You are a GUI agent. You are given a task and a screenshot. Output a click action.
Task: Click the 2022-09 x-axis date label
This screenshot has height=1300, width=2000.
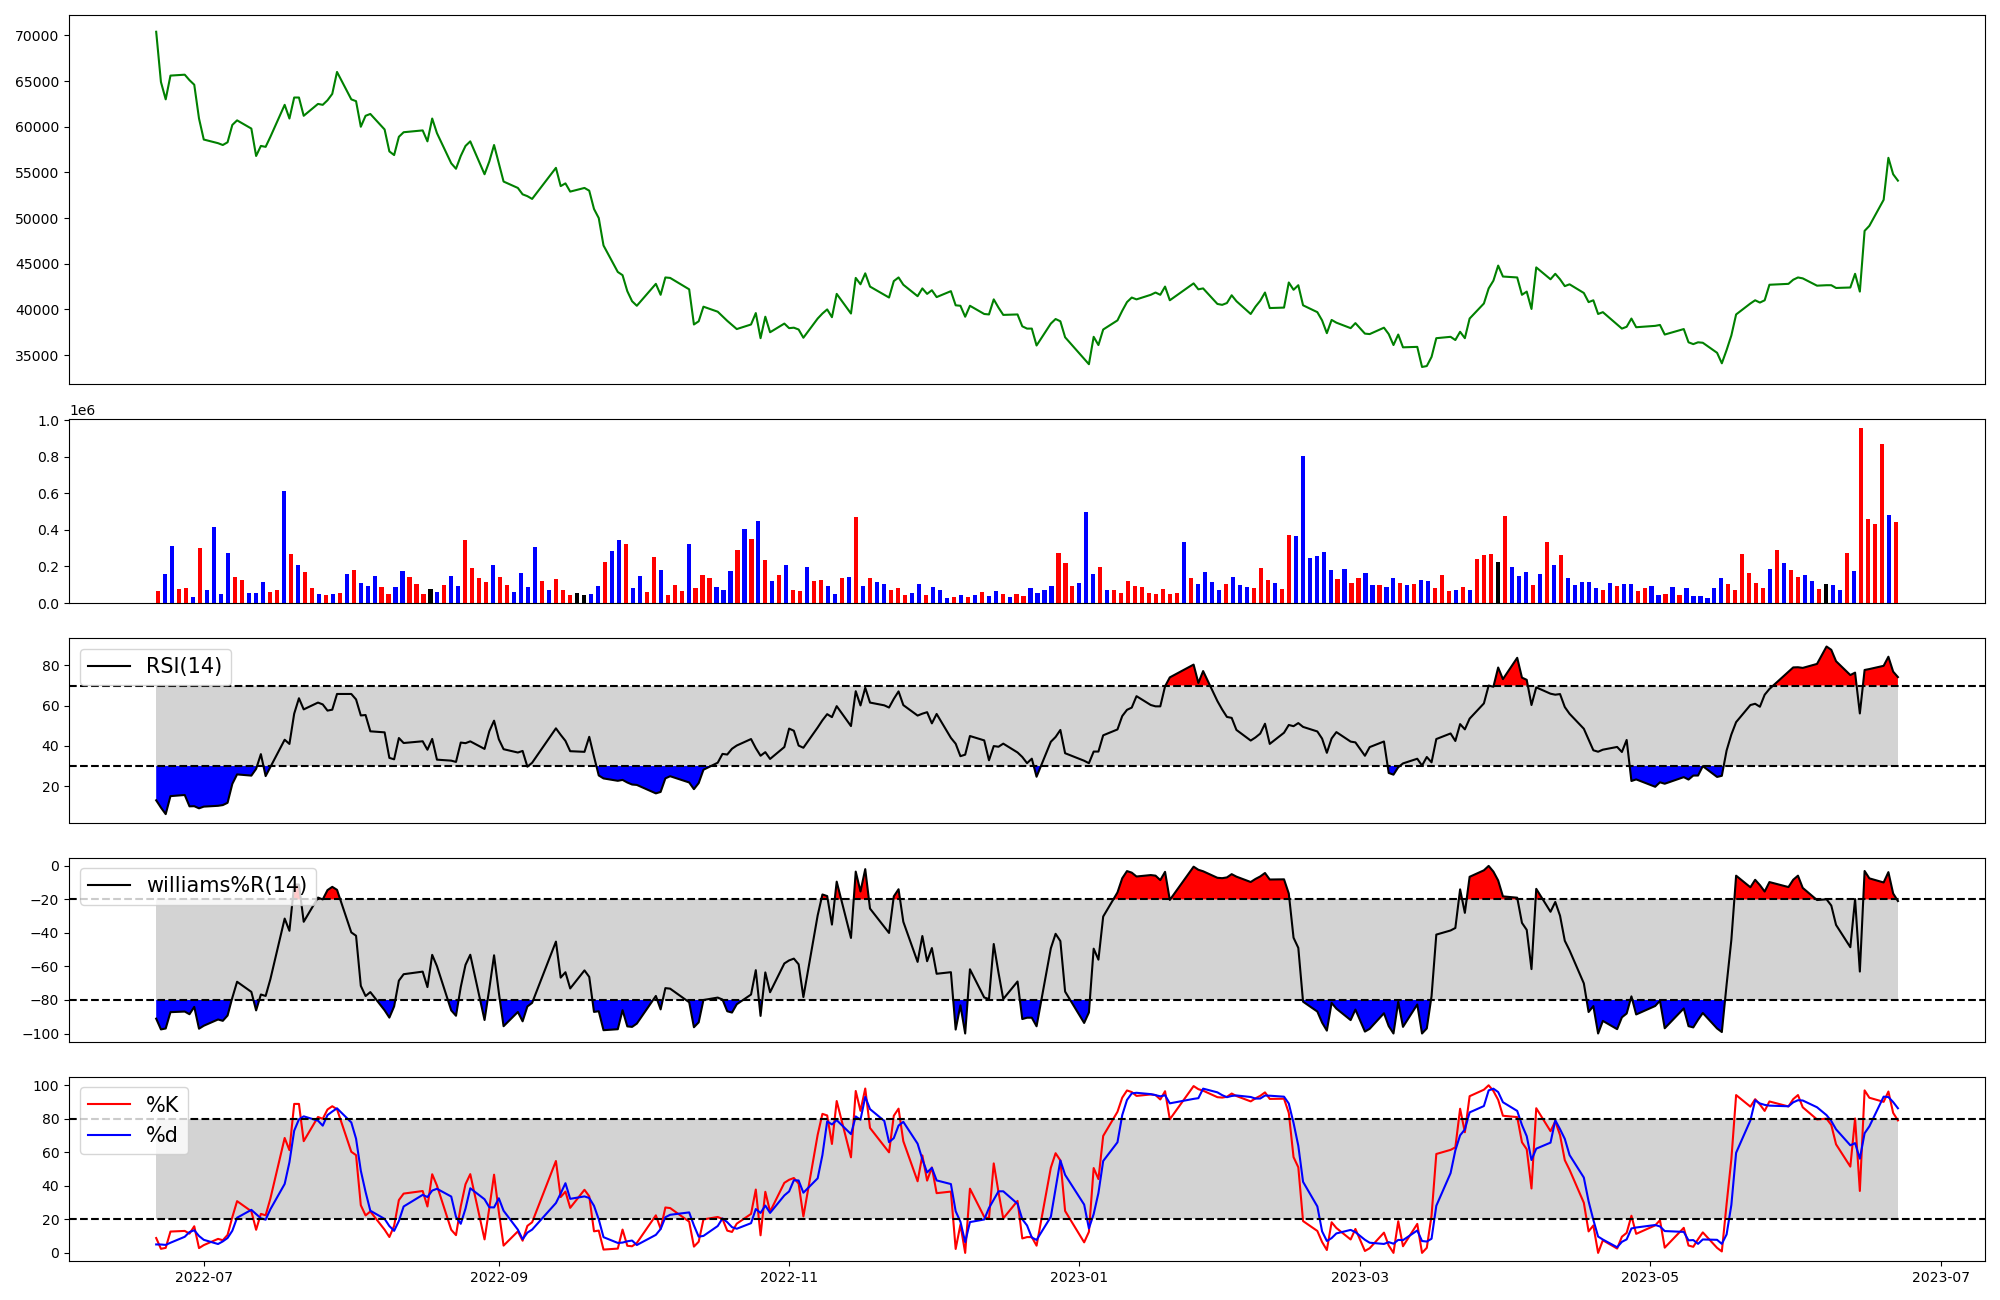(x=498, y=1277)
